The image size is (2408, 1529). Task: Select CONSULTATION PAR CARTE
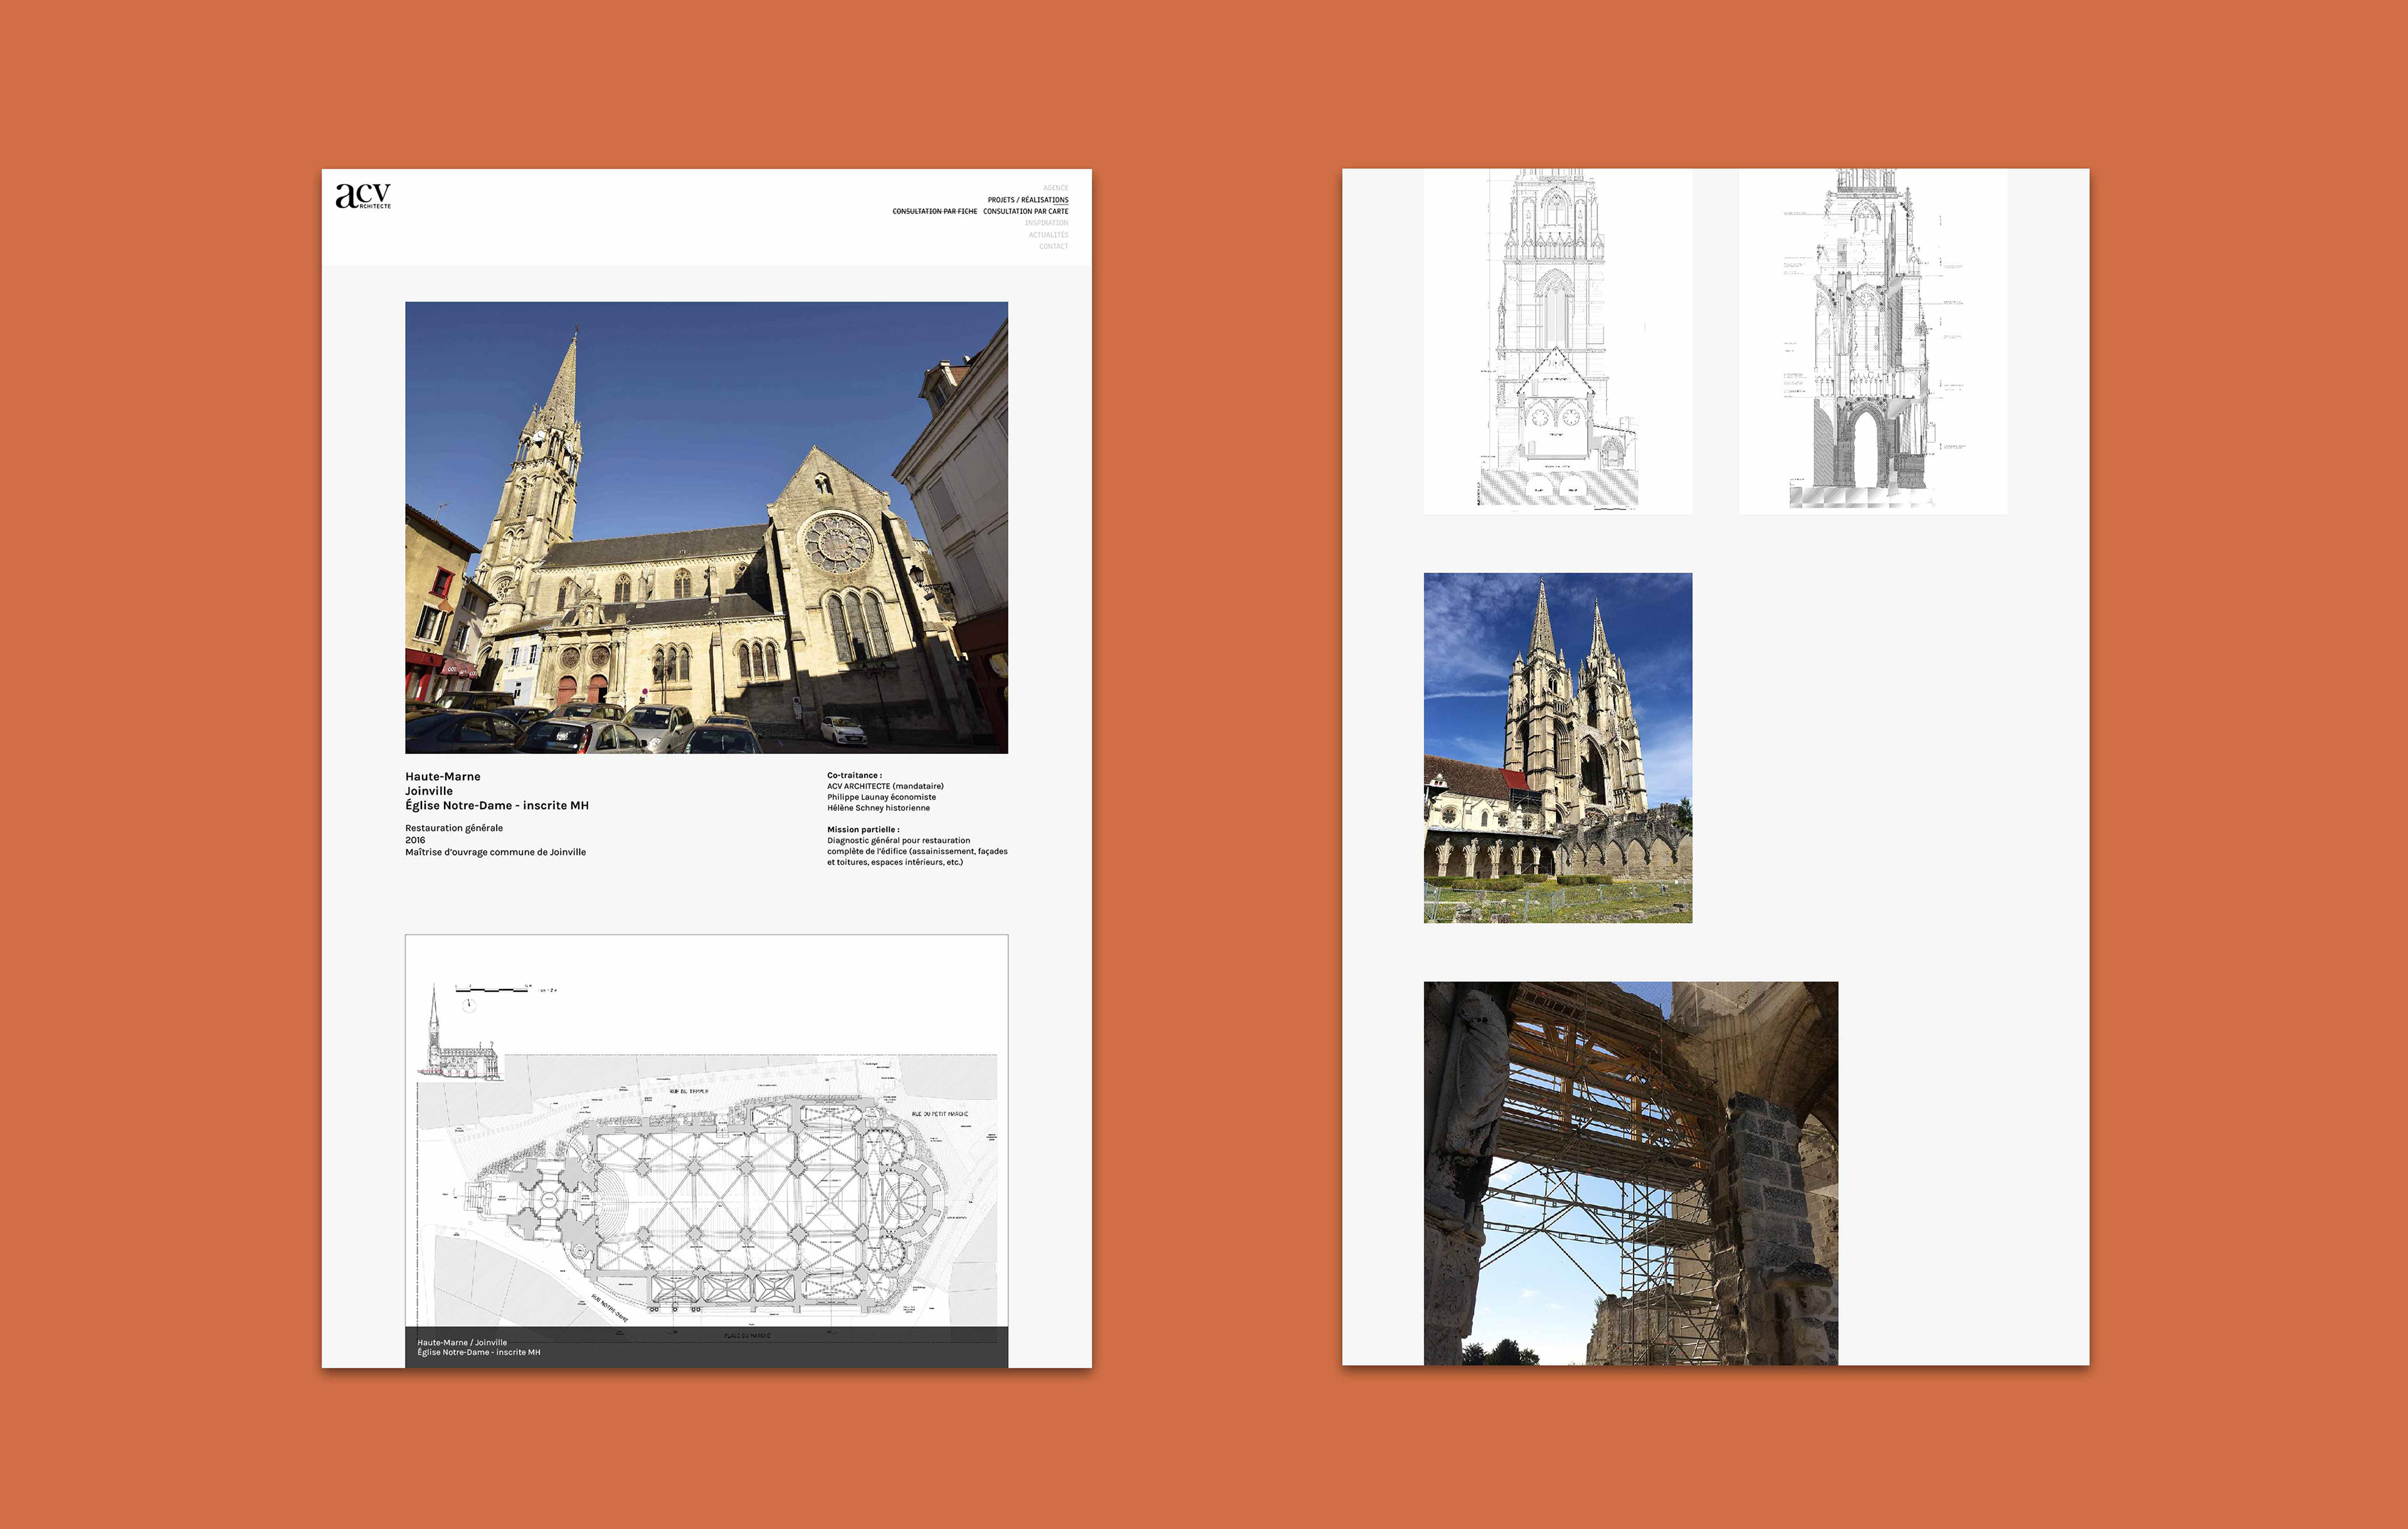point(1026,211)
